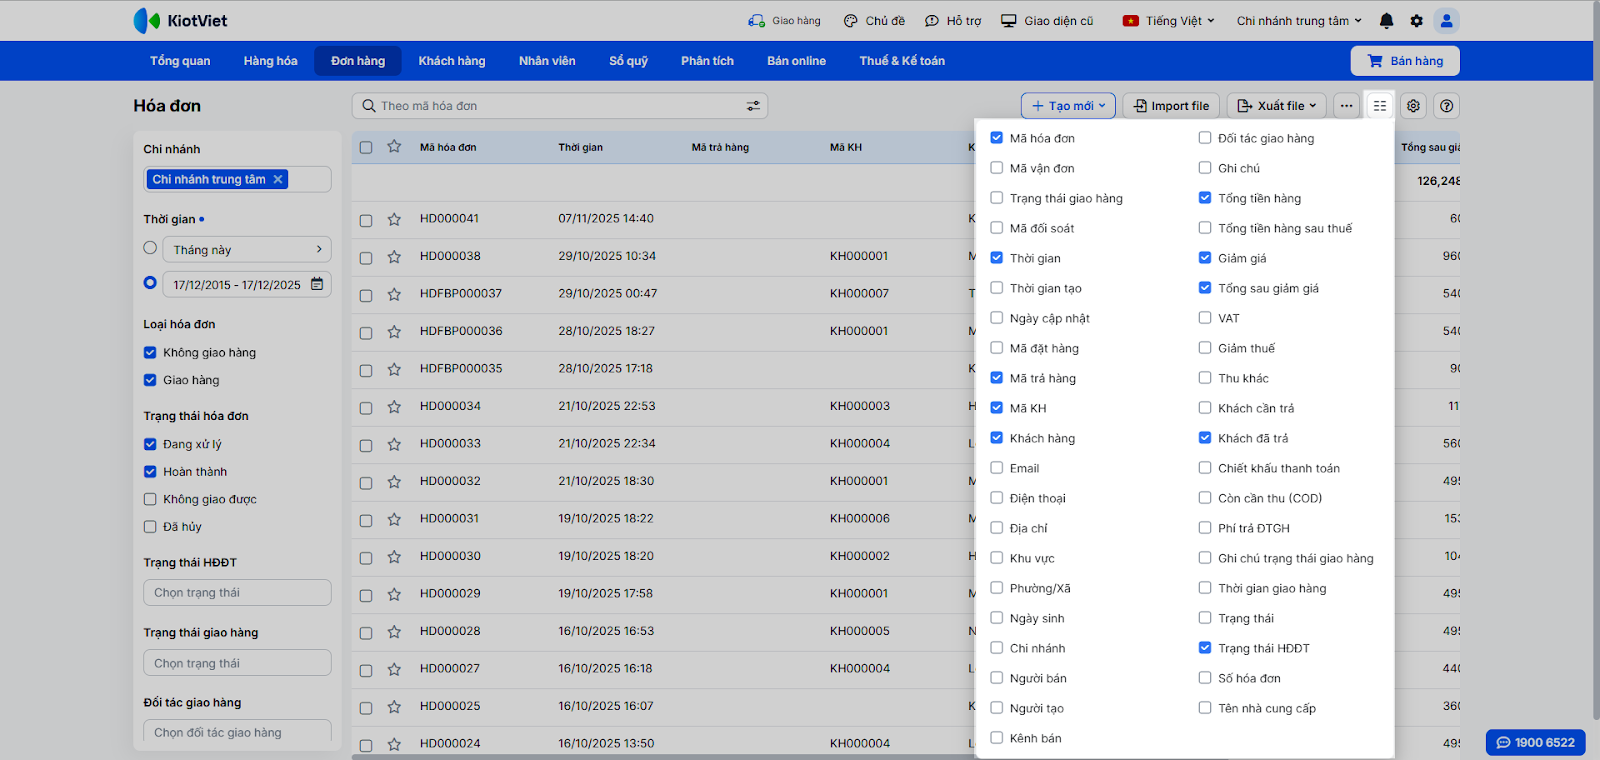Select the Tháng này radio button

coord(150,248)
